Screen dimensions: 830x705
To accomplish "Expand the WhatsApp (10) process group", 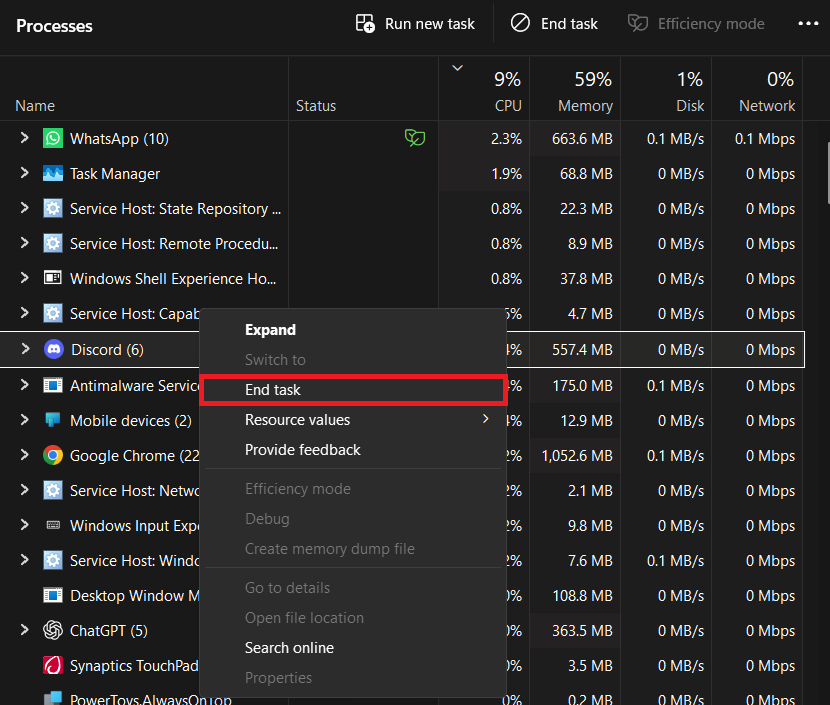I will coord(24,138).
